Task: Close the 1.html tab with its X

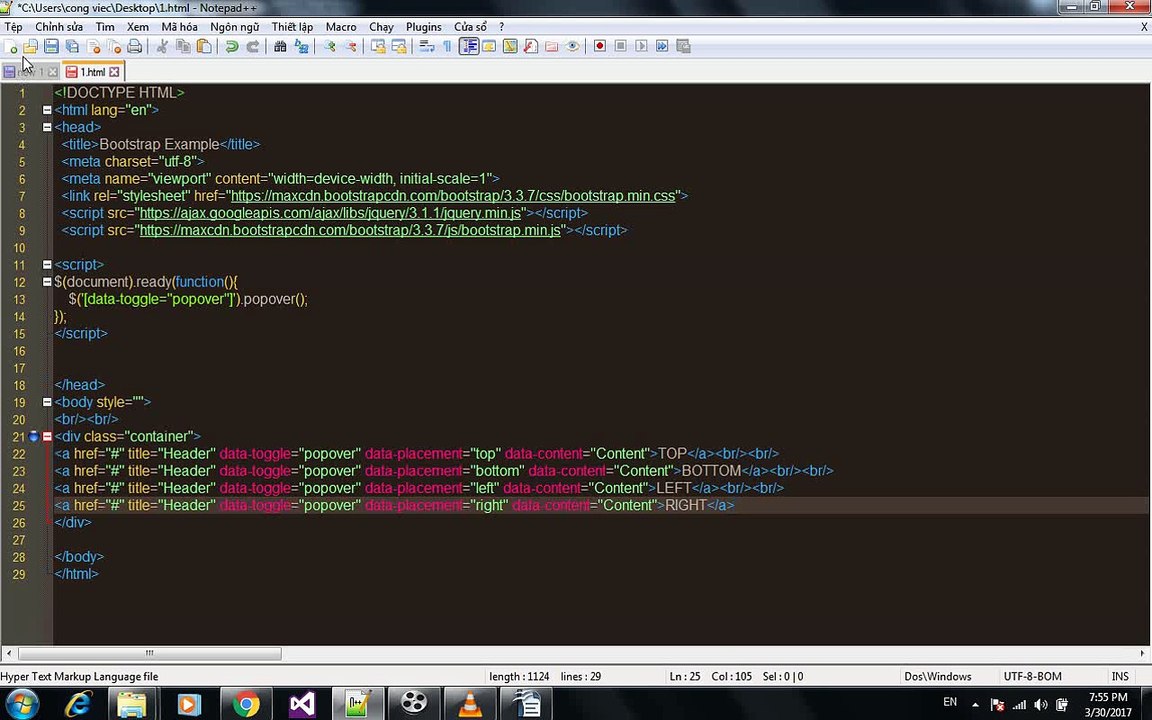Action: click(x=114, y=72)
